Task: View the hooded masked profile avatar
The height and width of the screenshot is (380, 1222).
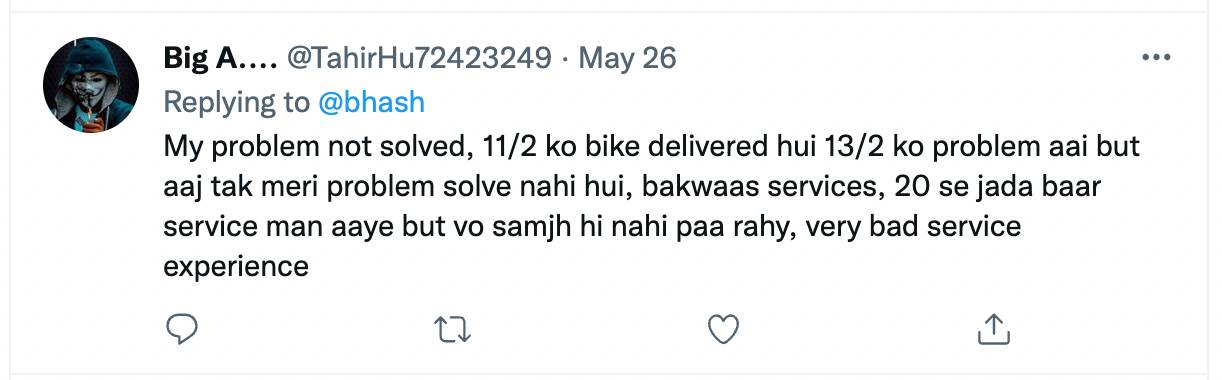Action: [x=90, y=87]
